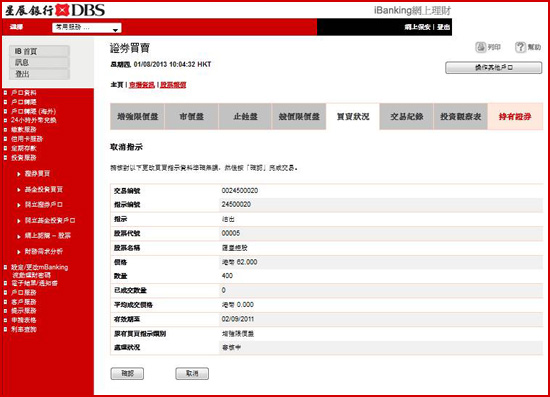Screen dimensions: 550x397
Task: Click the 取消指示 section heading
Action: (126, 147)
